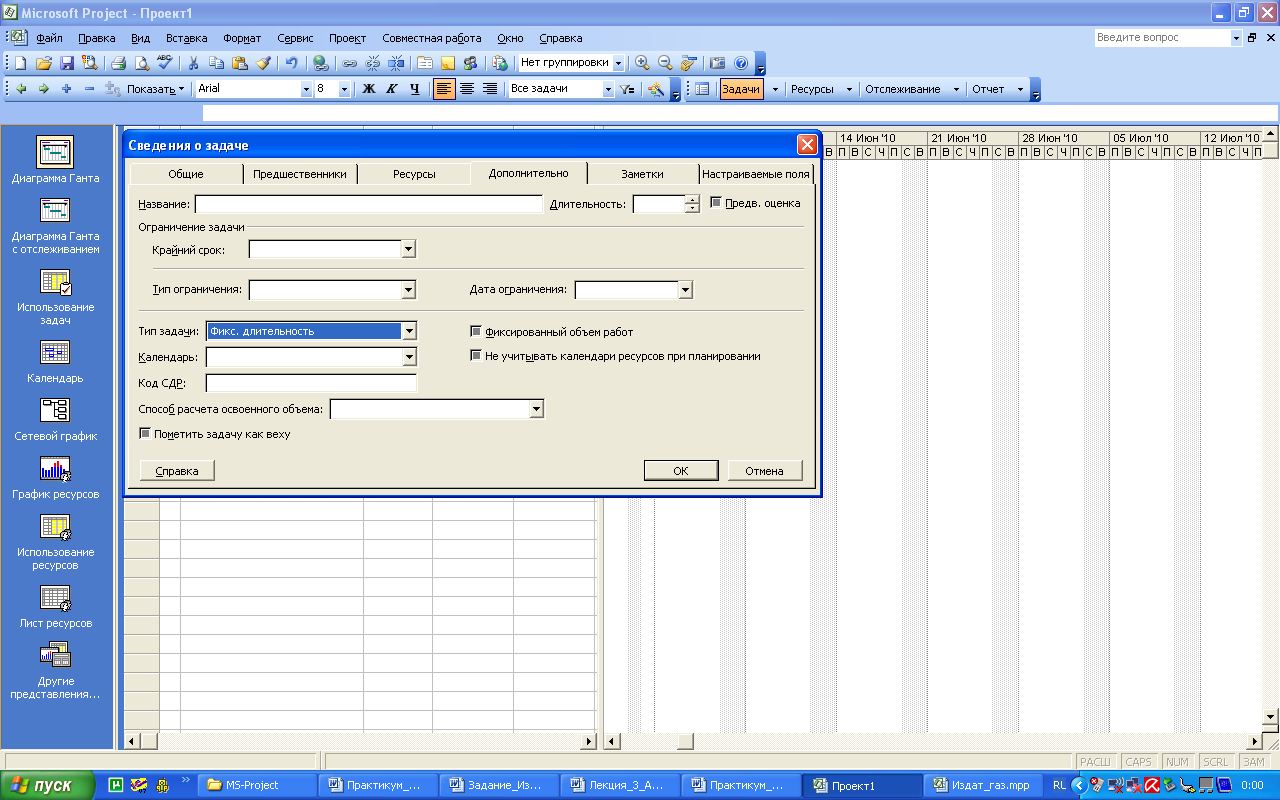Click the Paste clipboard icon
Screen dimensions: 1280x800
click(x=240, y=62)
